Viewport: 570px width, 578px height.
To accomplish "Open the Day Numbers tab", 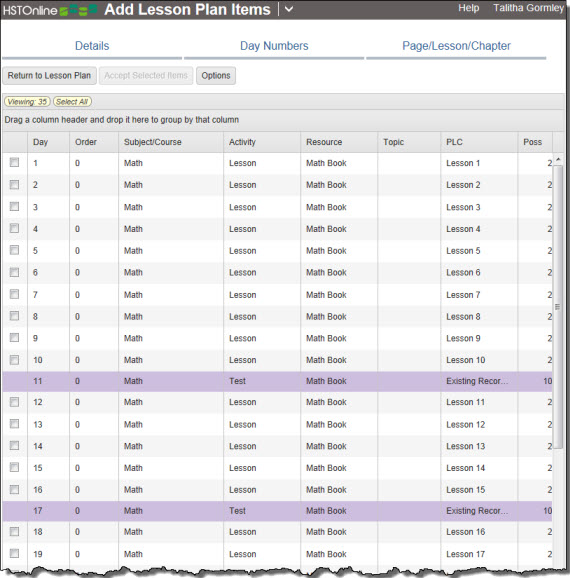I will pyautogui.click(x=274, y=46).
